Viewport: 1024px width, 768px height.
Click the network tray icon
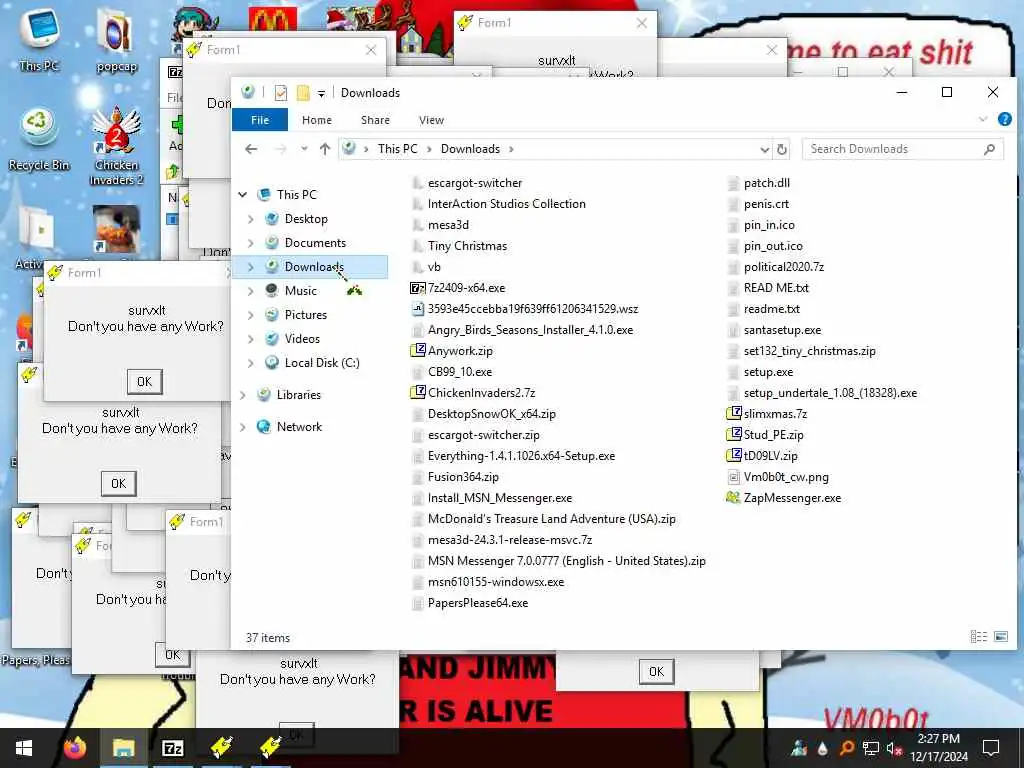(871, 748)
